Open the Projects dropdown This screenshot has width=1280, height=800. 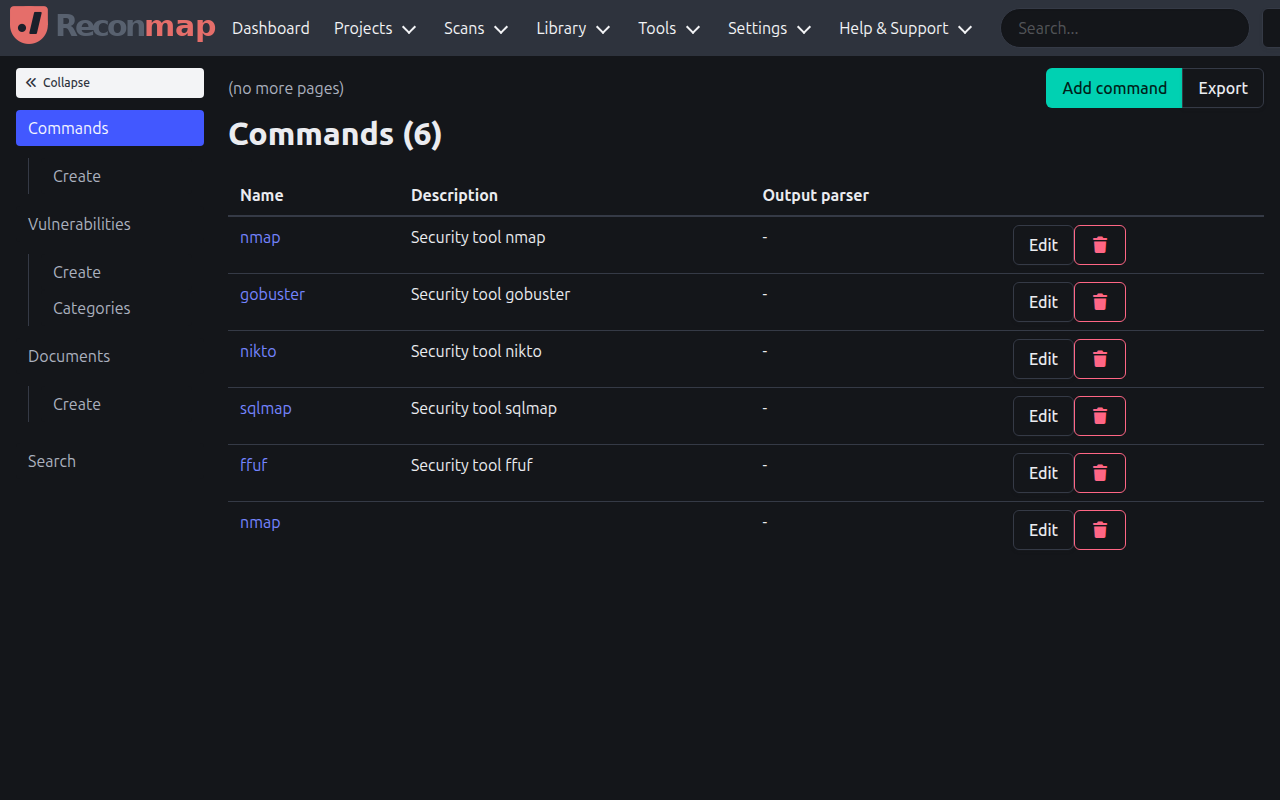(374, 28)
